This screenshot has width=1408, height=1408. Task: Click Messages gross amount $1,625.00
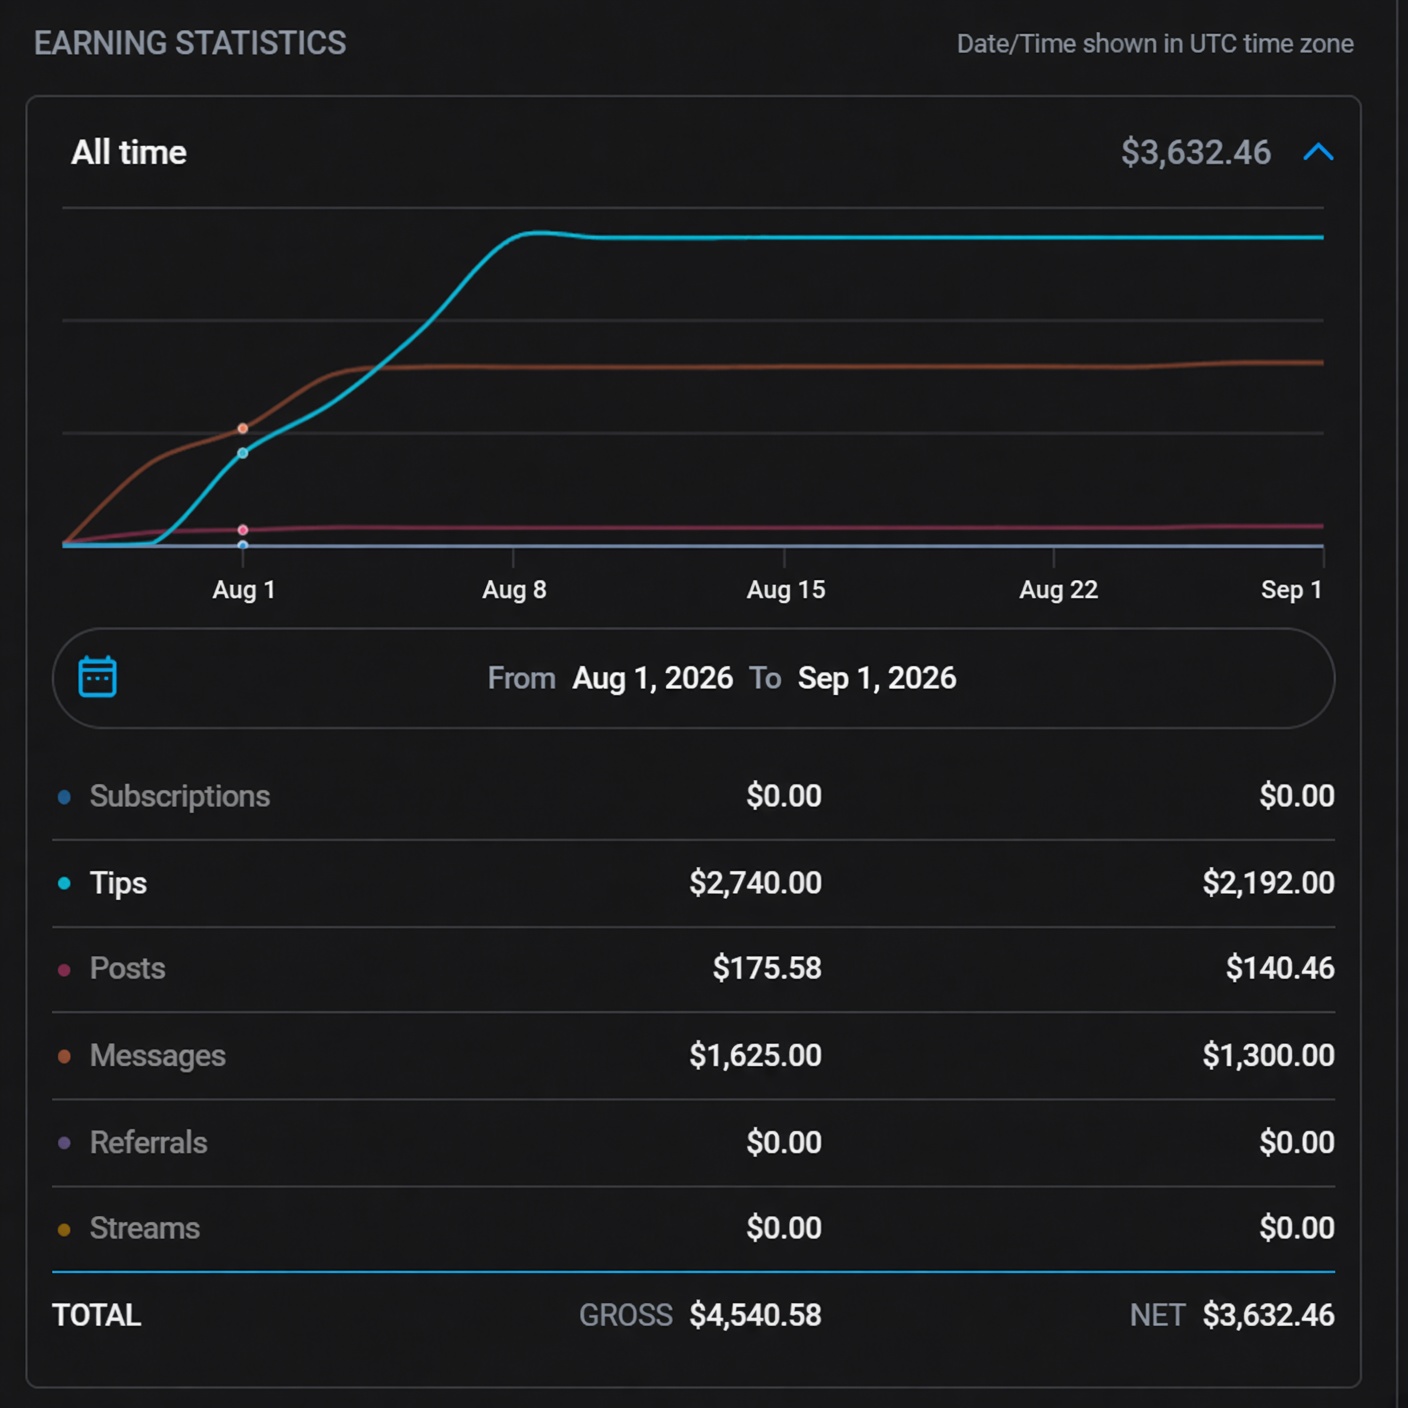click(x=755, y=1055)
